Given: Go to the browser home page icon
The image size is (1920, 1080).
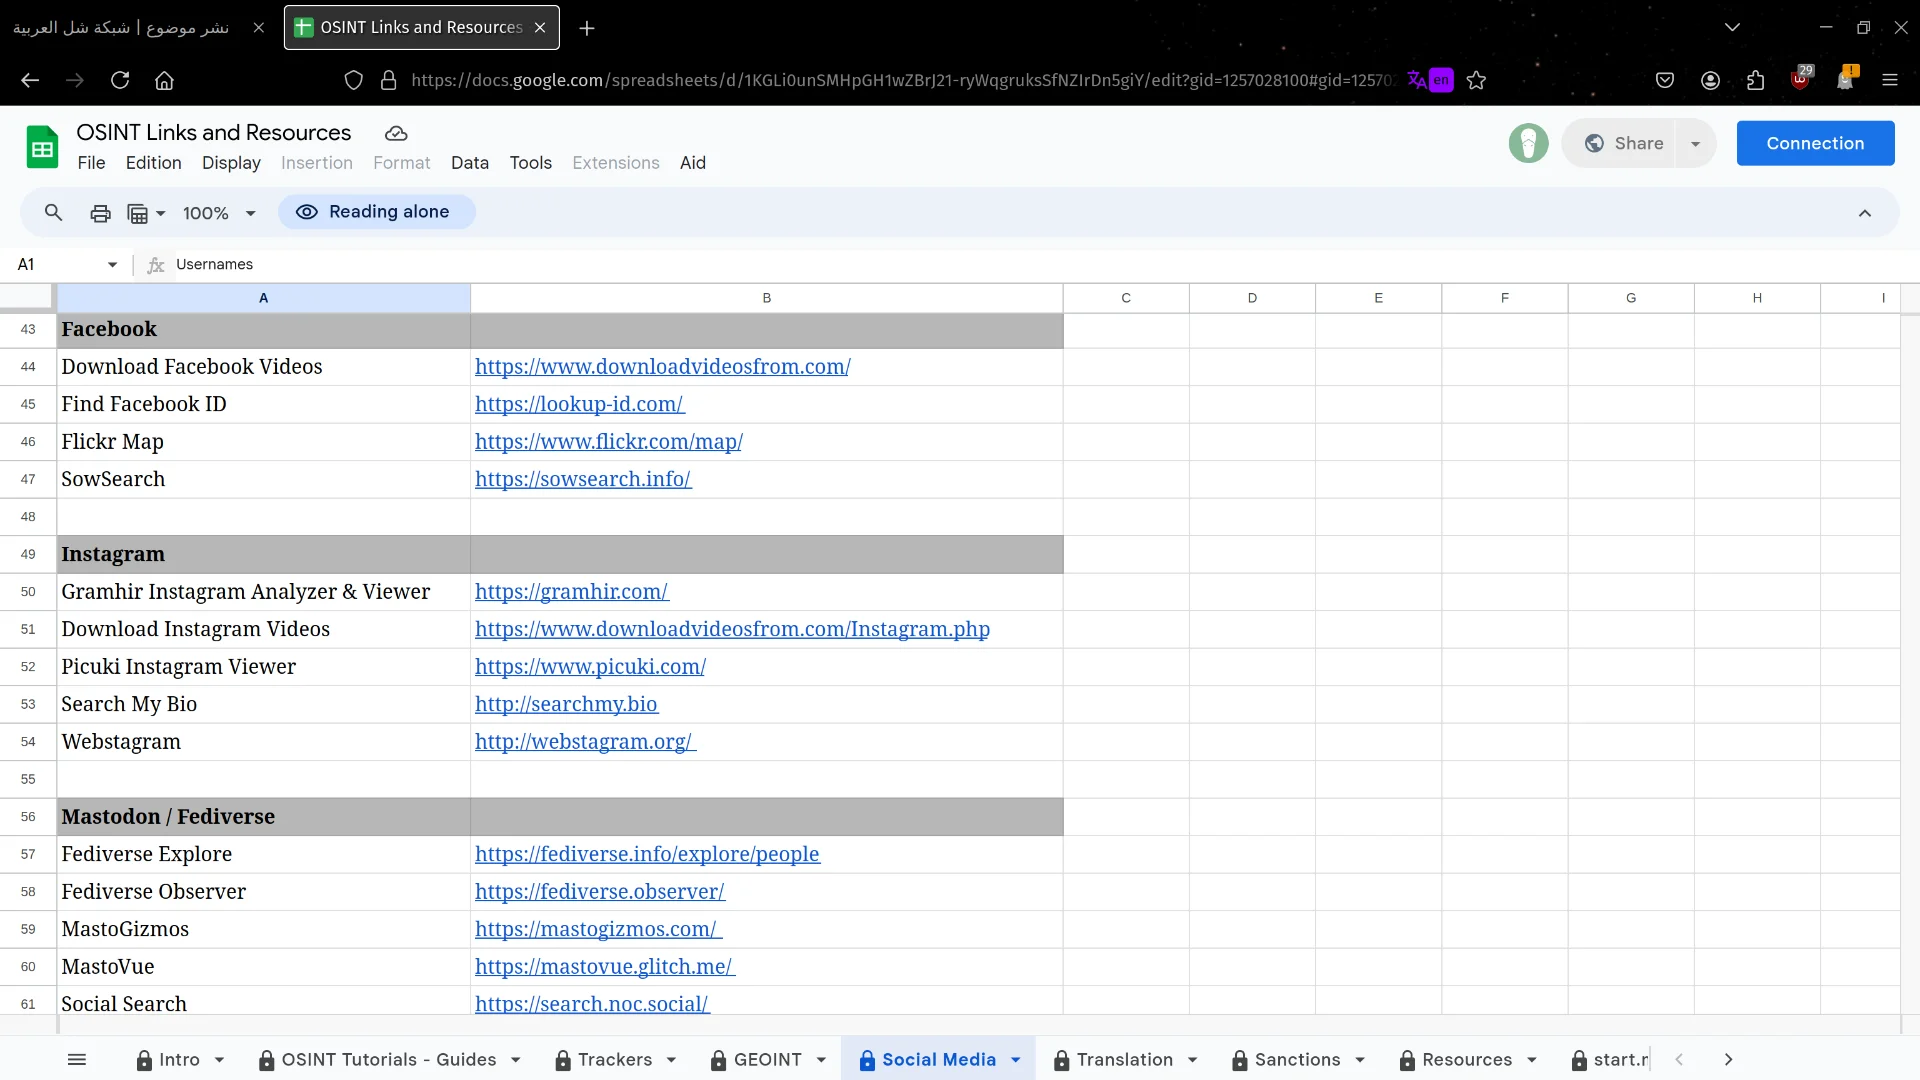Looking at the screenshot, I should (x=164, y=80).
